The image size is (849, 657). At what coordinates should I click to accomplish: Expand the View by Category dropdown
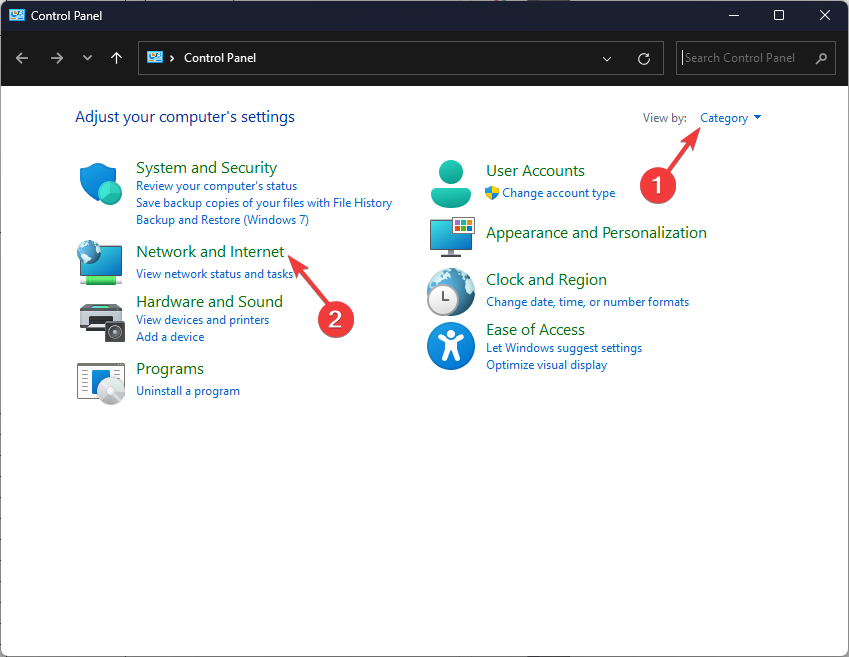pyautogui.click(x=730, y=118)
